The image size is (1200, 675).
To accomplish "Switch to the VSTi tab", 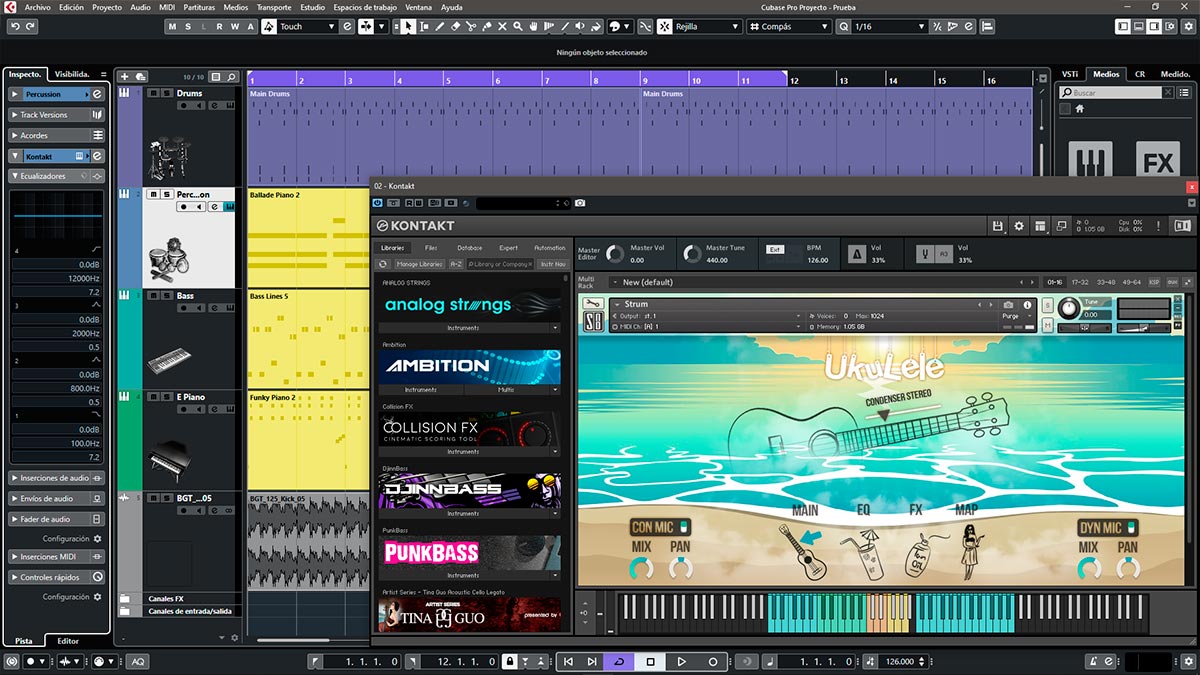I will pos(1070,74).
